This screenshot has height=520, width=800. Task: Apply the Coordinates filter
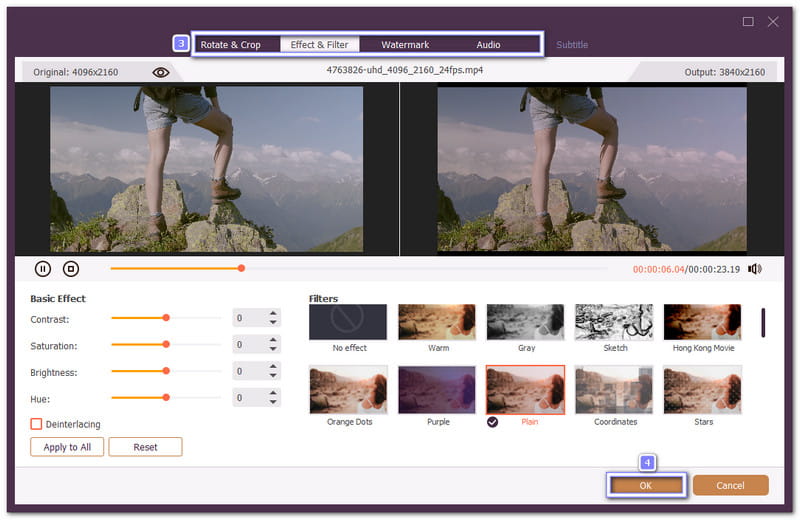614,390
